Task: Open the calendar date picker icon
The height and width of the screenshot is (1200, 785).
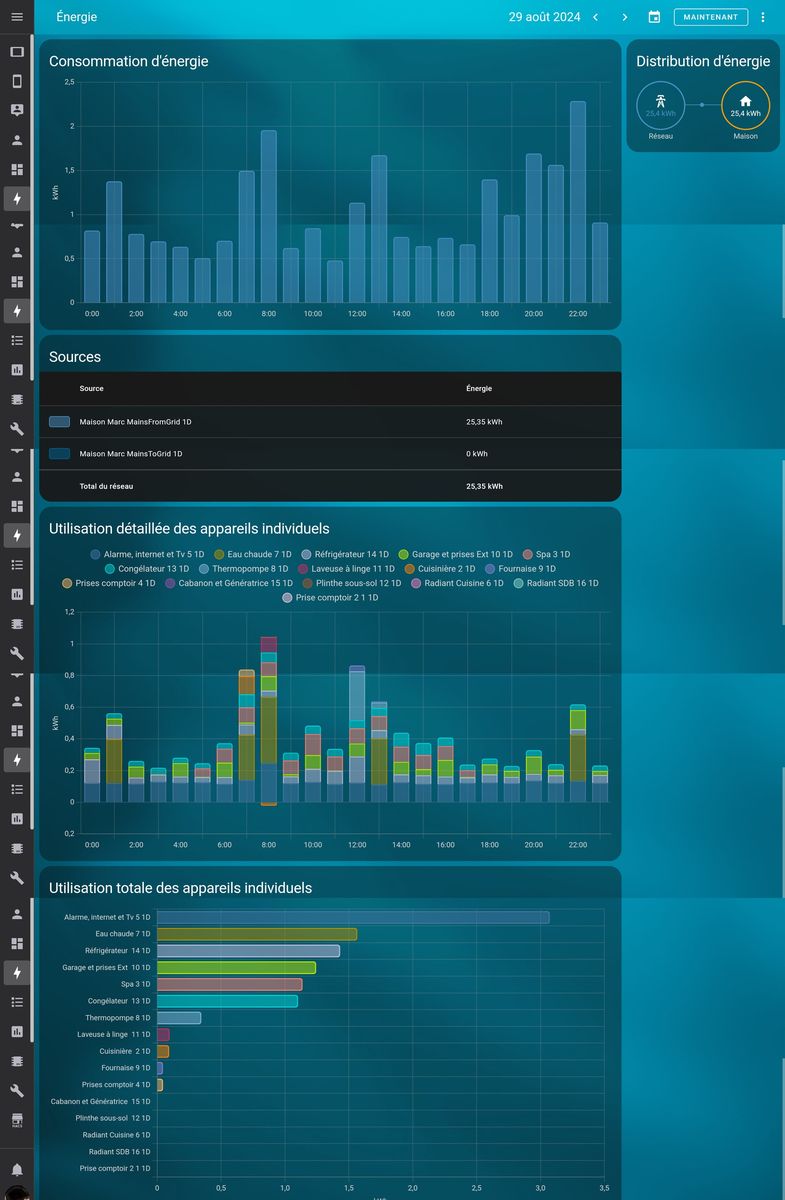Action: pos(654,17)
